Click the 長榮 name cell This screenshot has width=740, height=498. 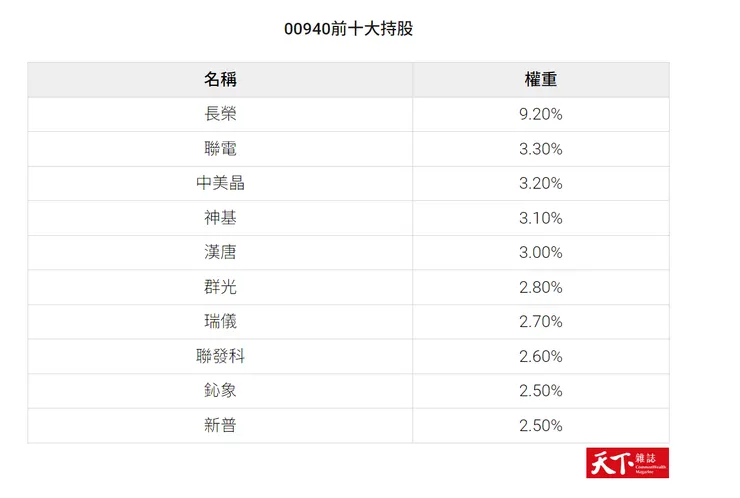tap(220, 114)
